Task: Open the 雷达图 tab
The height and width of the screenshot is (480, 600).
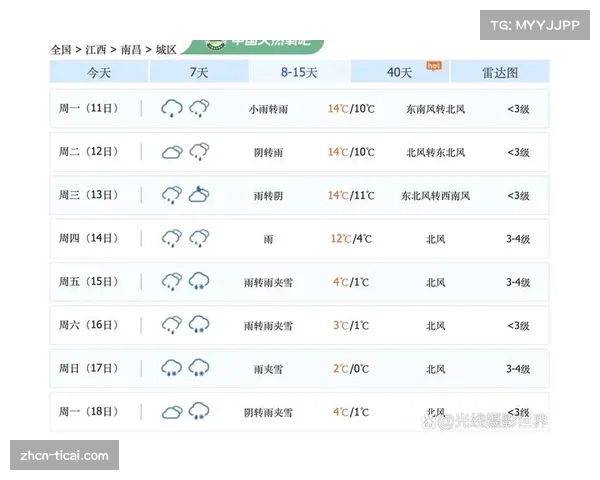Action: 500,72
